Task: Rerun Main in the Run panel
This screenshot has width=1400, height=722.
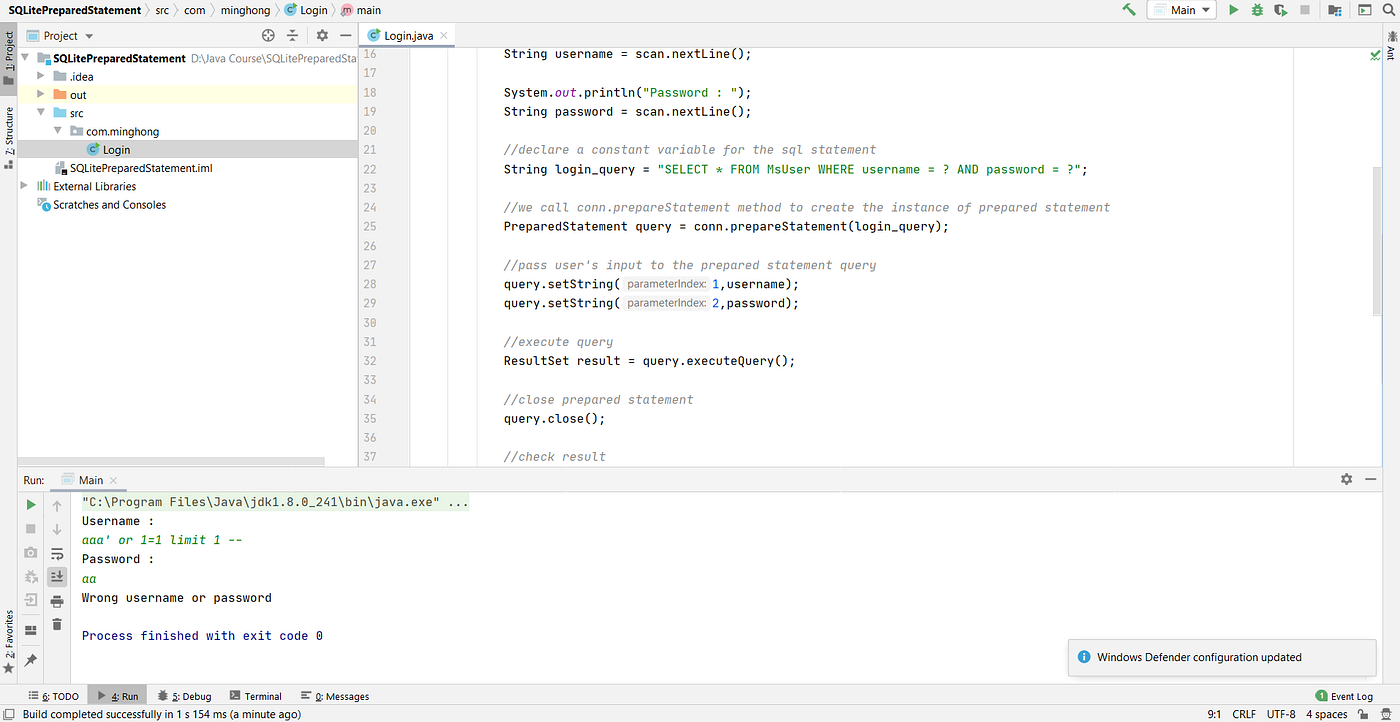Action: pos(31,506)
